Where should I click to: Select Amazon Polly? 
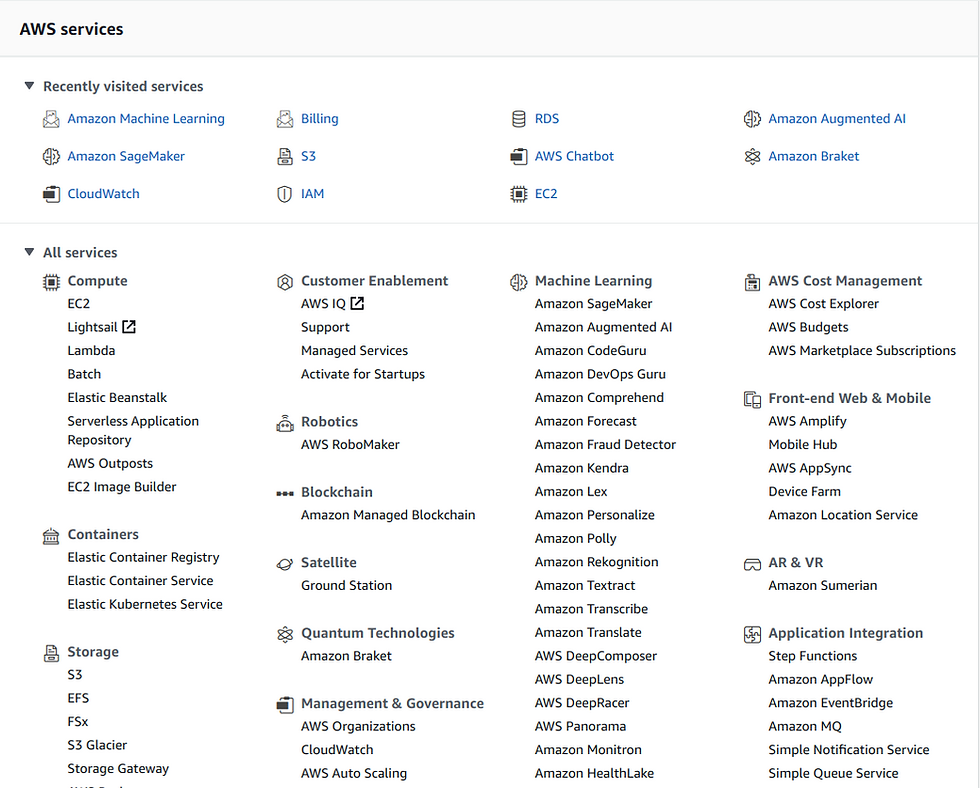[576, 539]
